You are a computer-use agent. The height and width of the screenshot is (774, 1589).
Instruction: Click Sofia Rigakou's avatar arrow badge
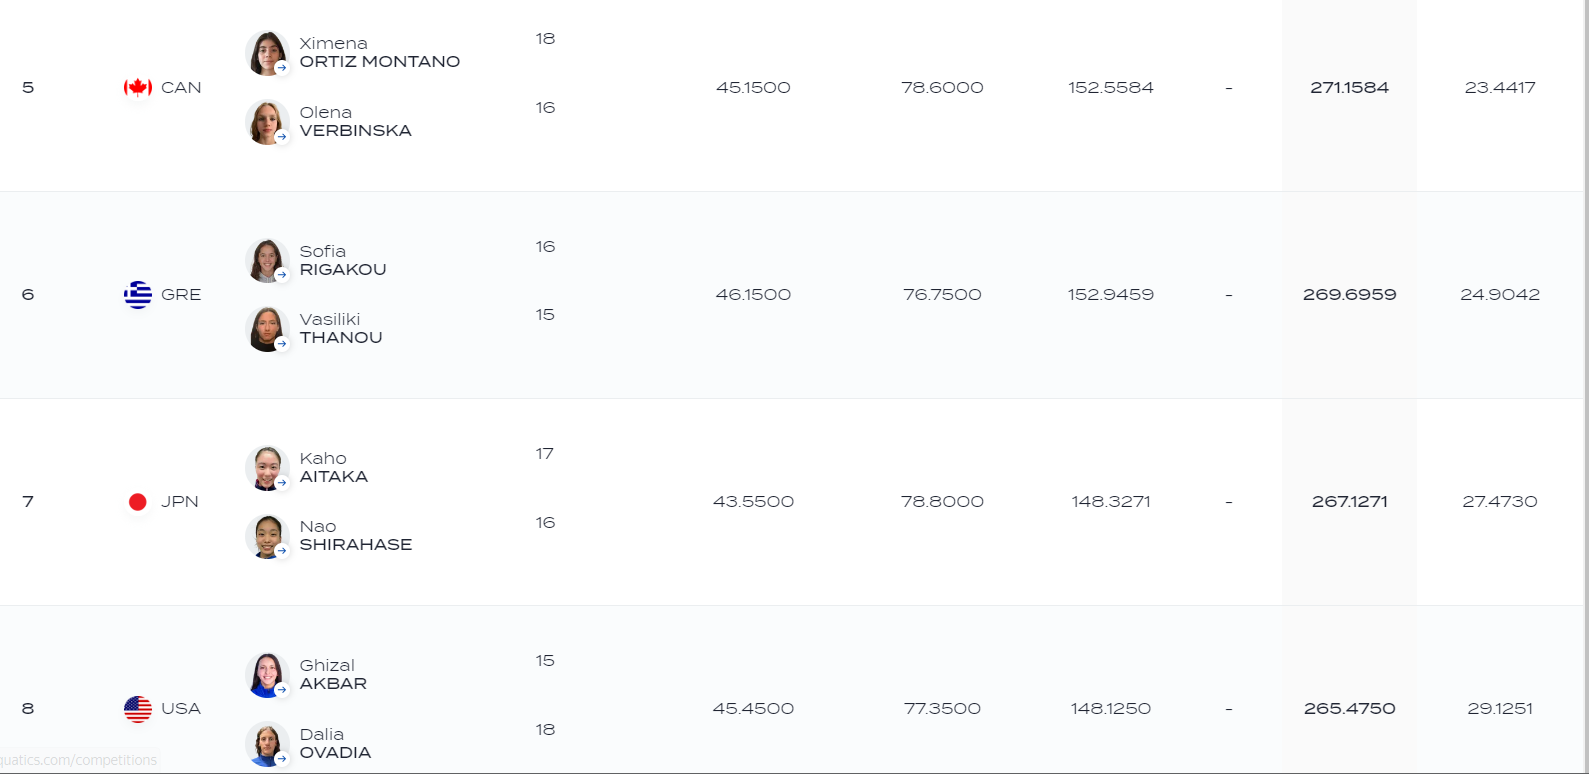[x=282, y=275]
